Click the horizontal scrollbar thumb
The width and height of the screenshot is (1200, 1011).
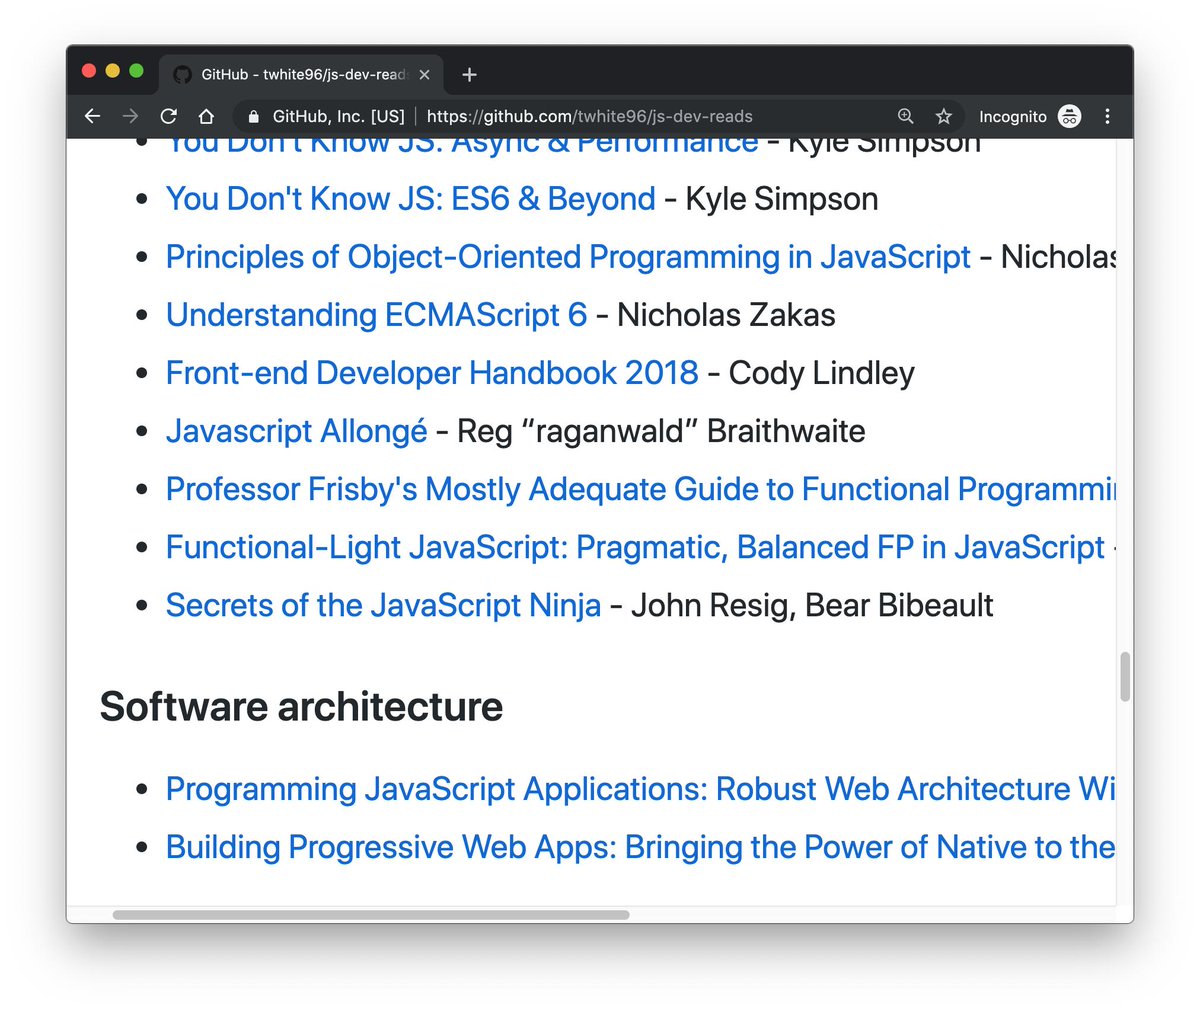371,915
